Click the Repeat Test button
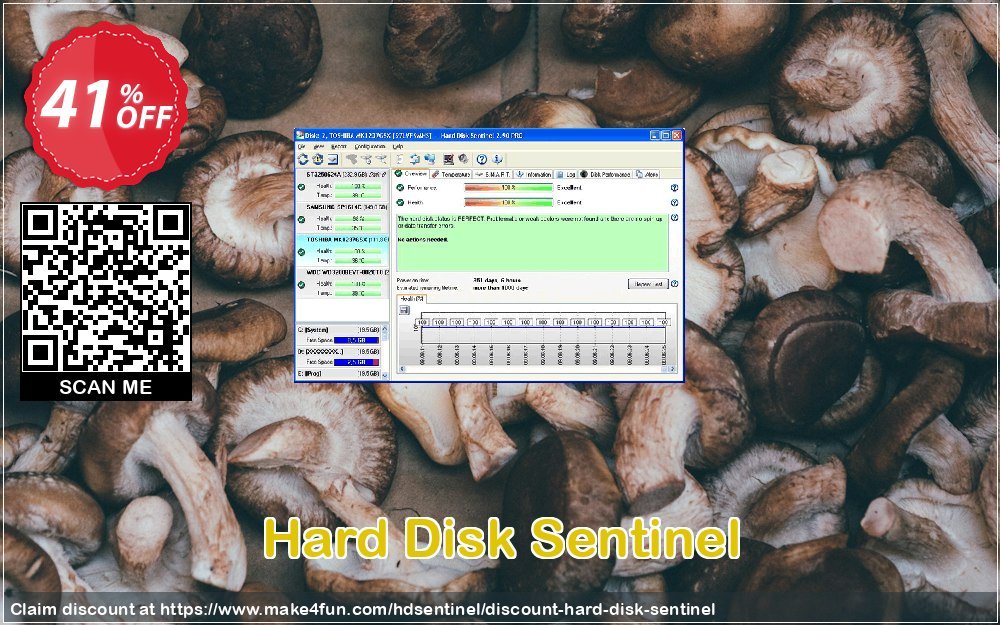 [x=648, y=284]
